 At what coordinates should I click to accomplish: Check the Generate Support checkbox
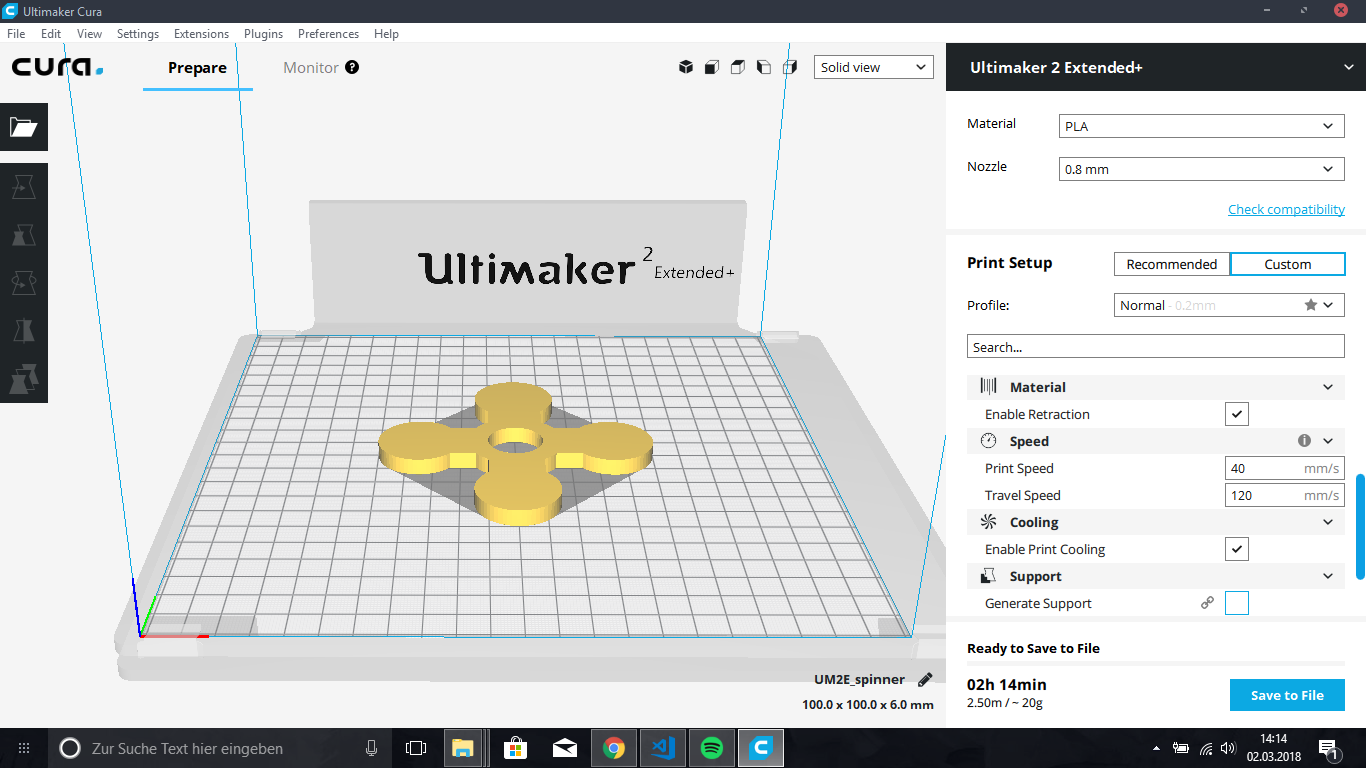1237,603
